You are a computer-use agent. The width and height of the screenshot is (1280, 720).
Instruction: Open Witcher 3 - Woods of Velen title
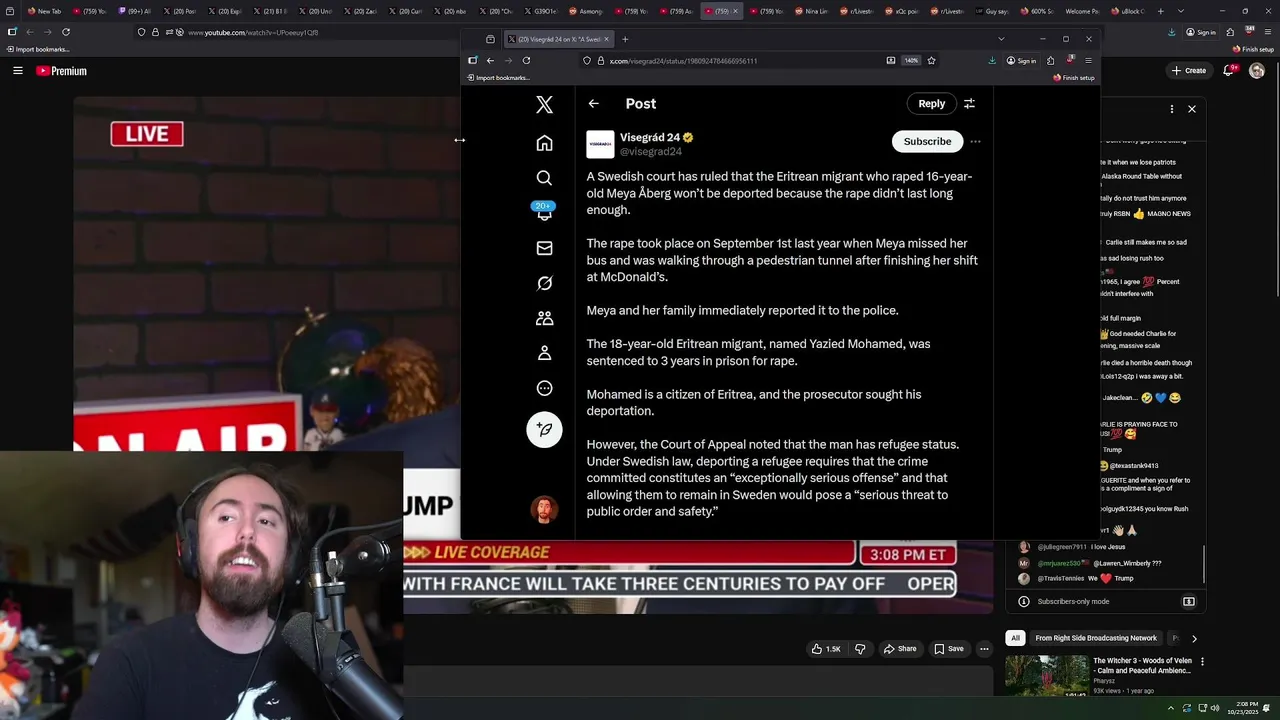click(1142, 666)
